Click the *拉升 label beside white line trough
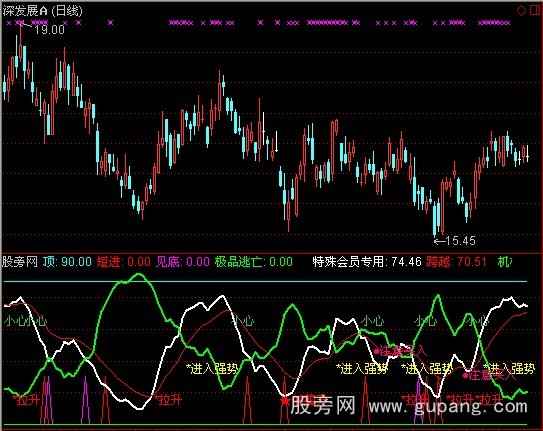 pos(168,400)
